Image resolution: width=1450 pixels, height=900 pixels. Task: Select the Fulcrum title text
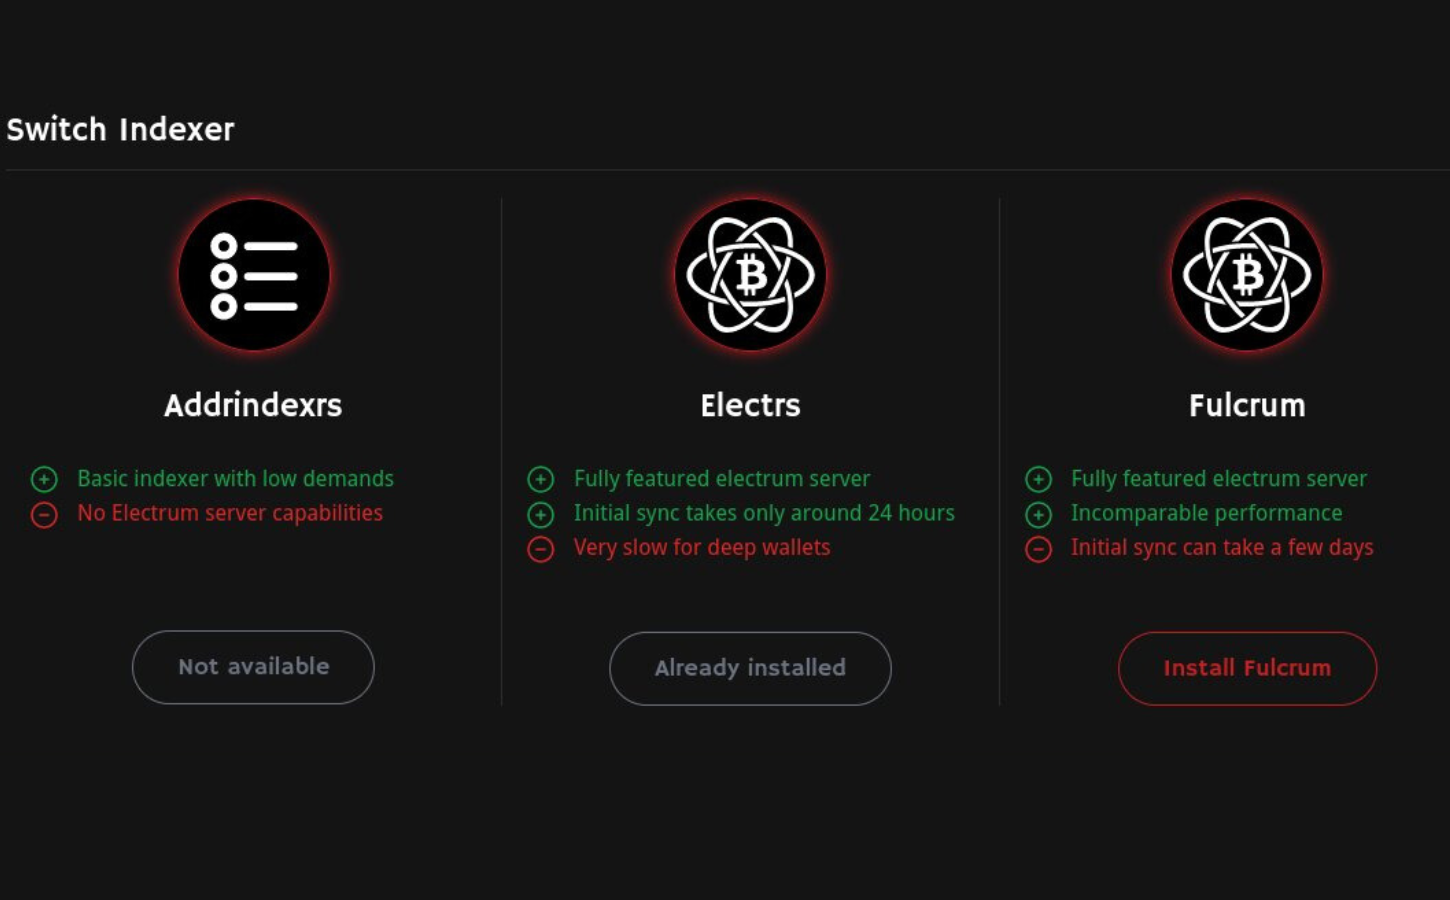tap(1247, 405)
